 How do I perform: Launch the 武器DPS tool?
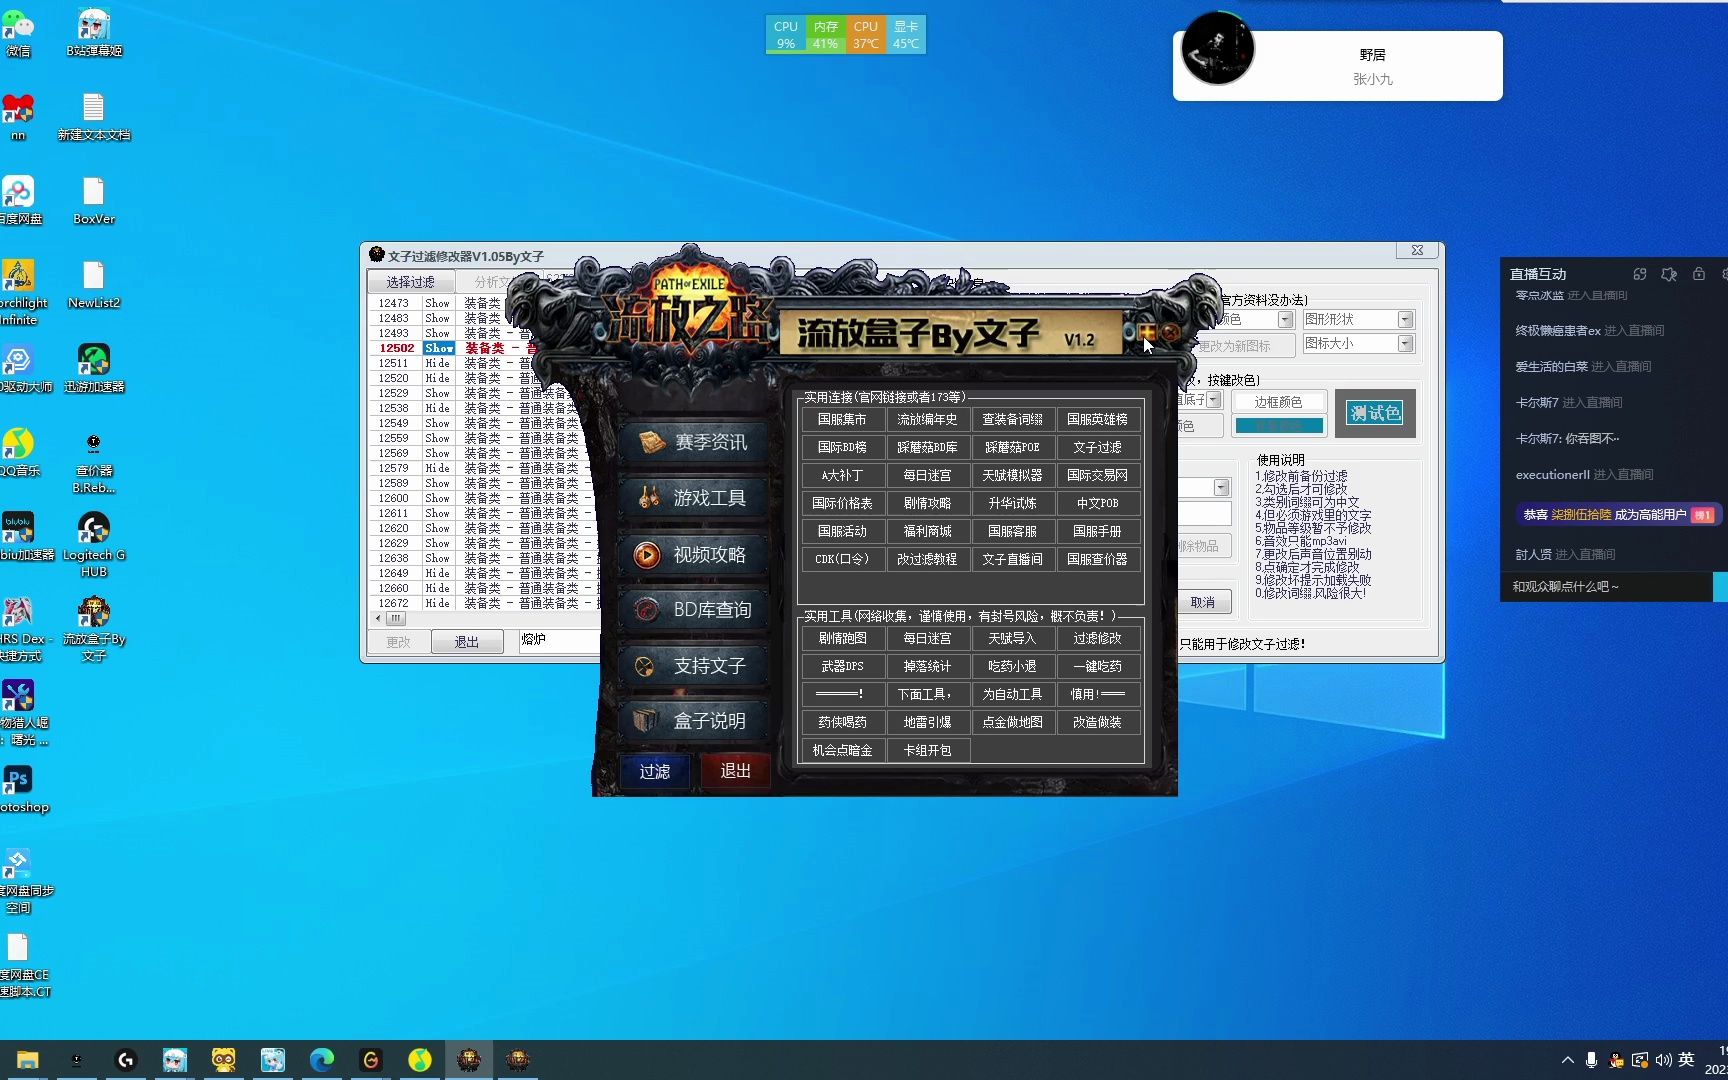[x=842, y=666]
